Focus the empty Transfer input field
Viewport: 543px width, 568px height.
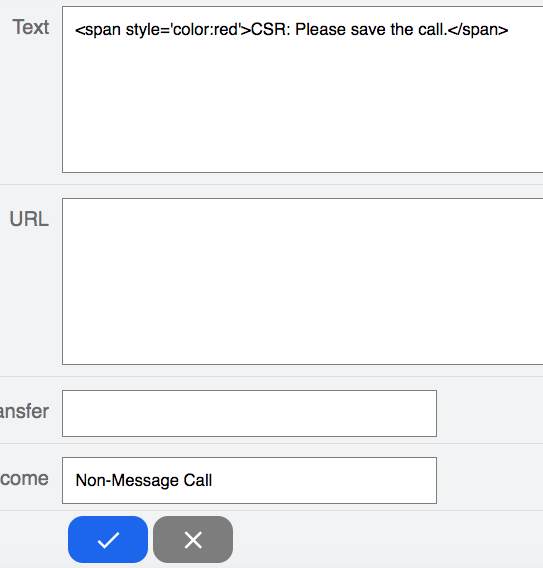pyautogui.click(x=250, y=413)
